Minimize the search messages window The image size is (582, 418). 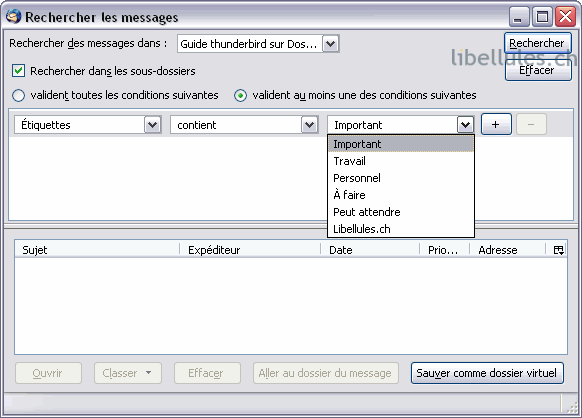[x=519, y=17]
